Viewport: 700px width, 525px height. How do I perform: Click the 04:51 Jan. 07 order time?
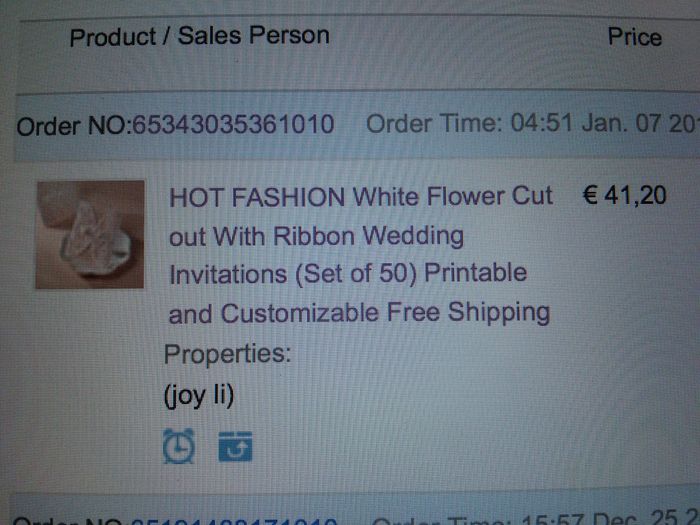pyautogui.click(x=605, y=123)
